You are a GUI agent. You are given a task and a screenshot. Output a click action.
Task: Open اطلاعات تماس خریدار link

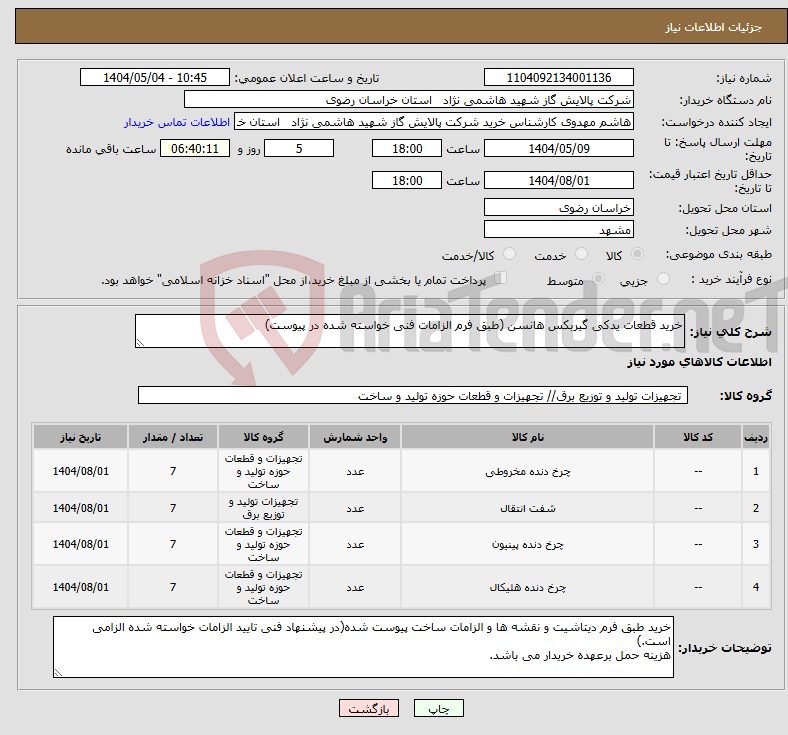click(177, 122)
